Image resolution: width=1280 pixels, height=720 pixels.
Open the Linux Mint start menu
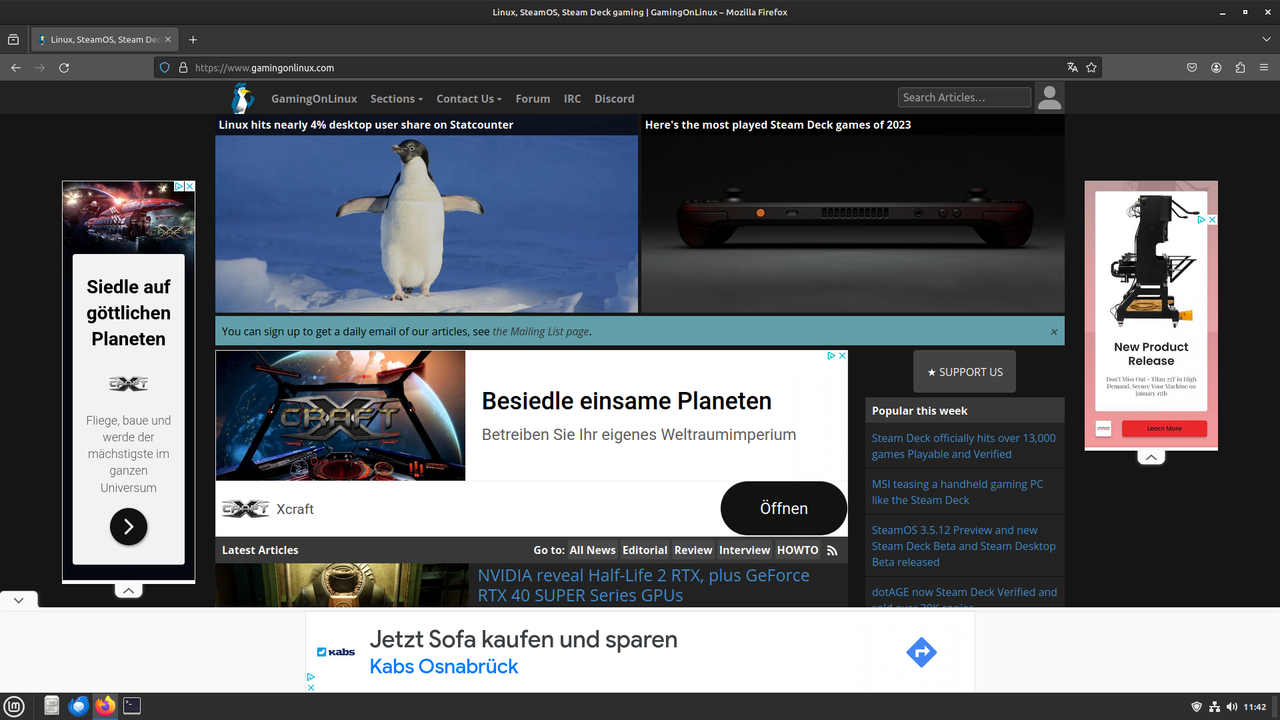pyautogui.click(x=15, y=706)
